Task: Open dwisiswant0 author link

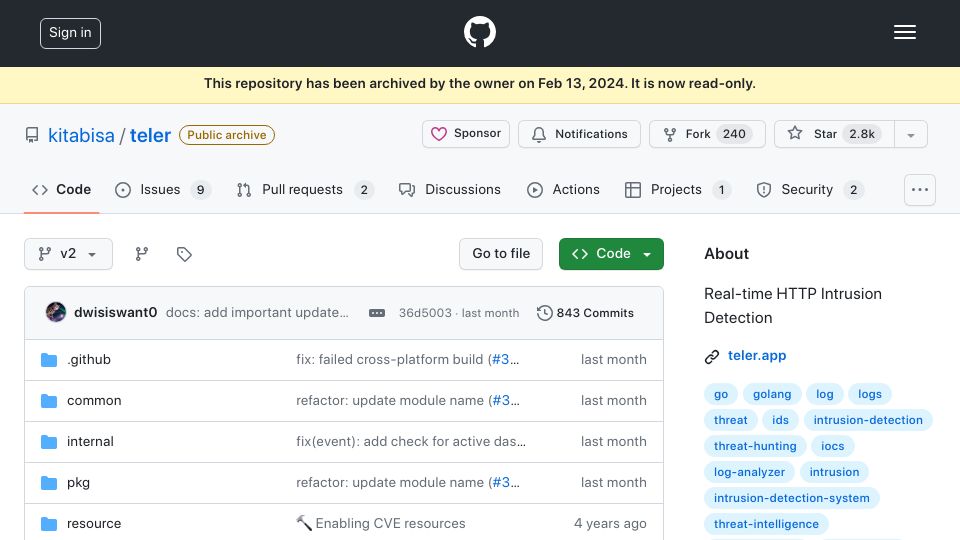Action: 115,312
